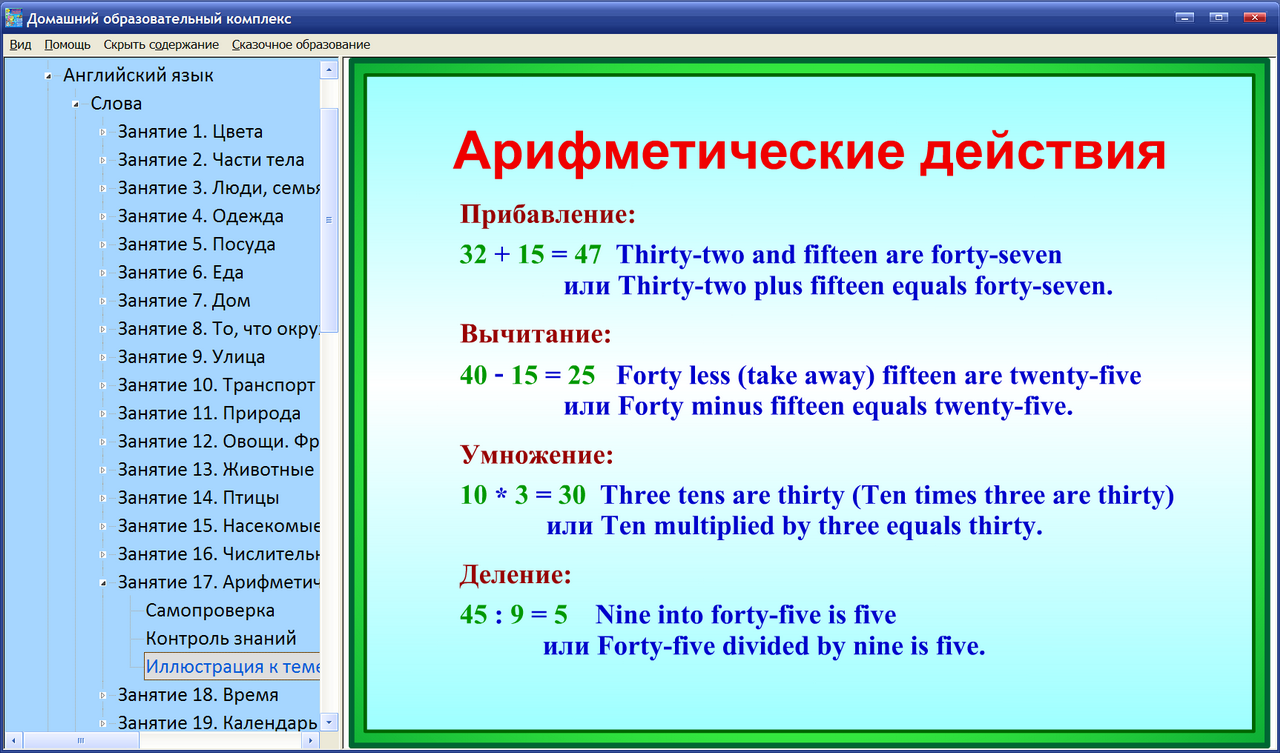
Task: Open the "Сказочное образование" menu
Action: (299, 44)
